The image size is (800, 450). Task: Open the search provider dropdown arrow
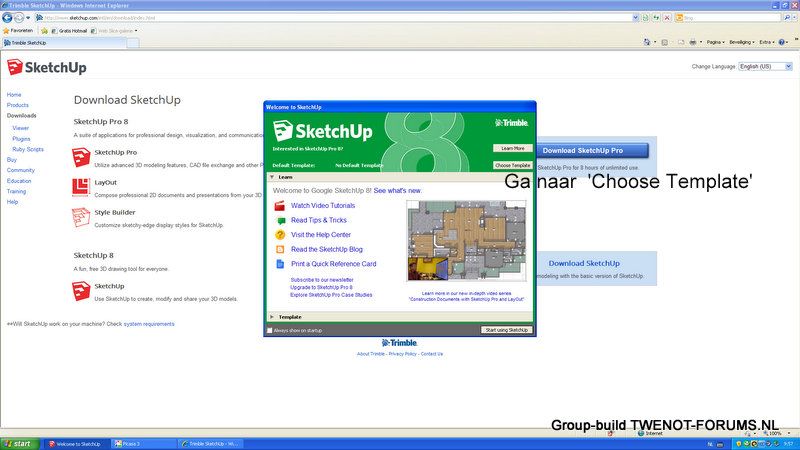tap(795, 18)
